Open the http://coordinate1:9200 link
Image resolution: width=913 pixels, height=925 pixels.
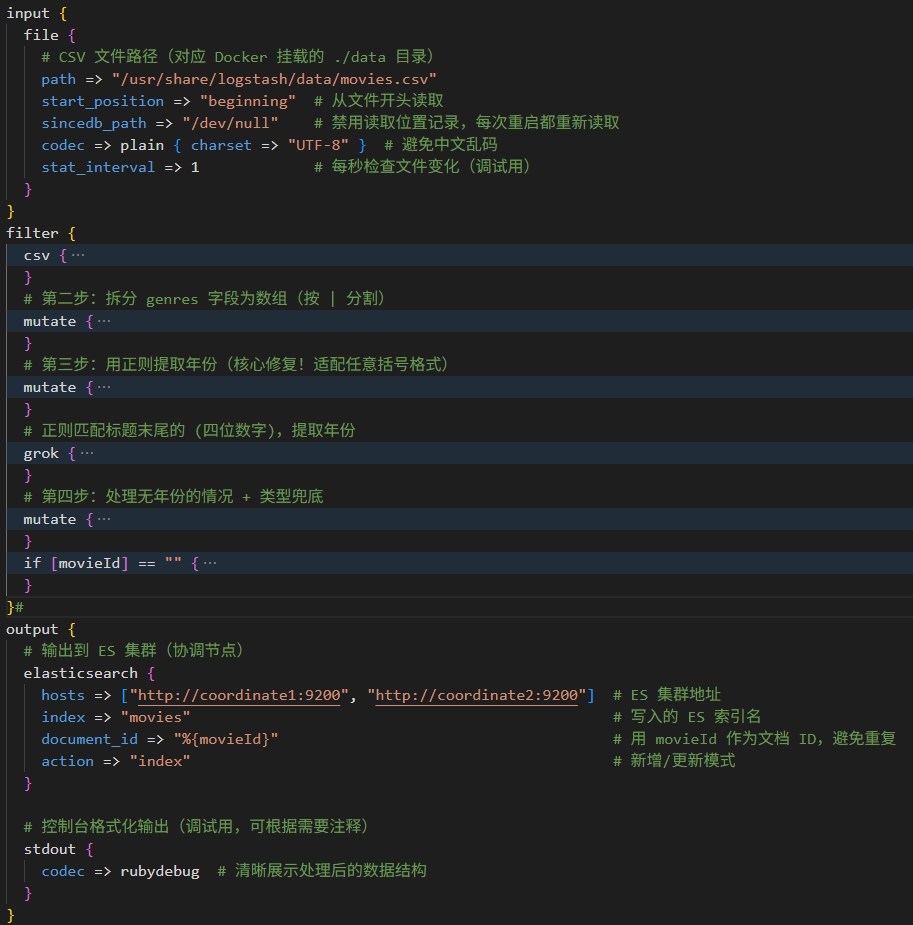pyautogui.click(x=239, y=696)
